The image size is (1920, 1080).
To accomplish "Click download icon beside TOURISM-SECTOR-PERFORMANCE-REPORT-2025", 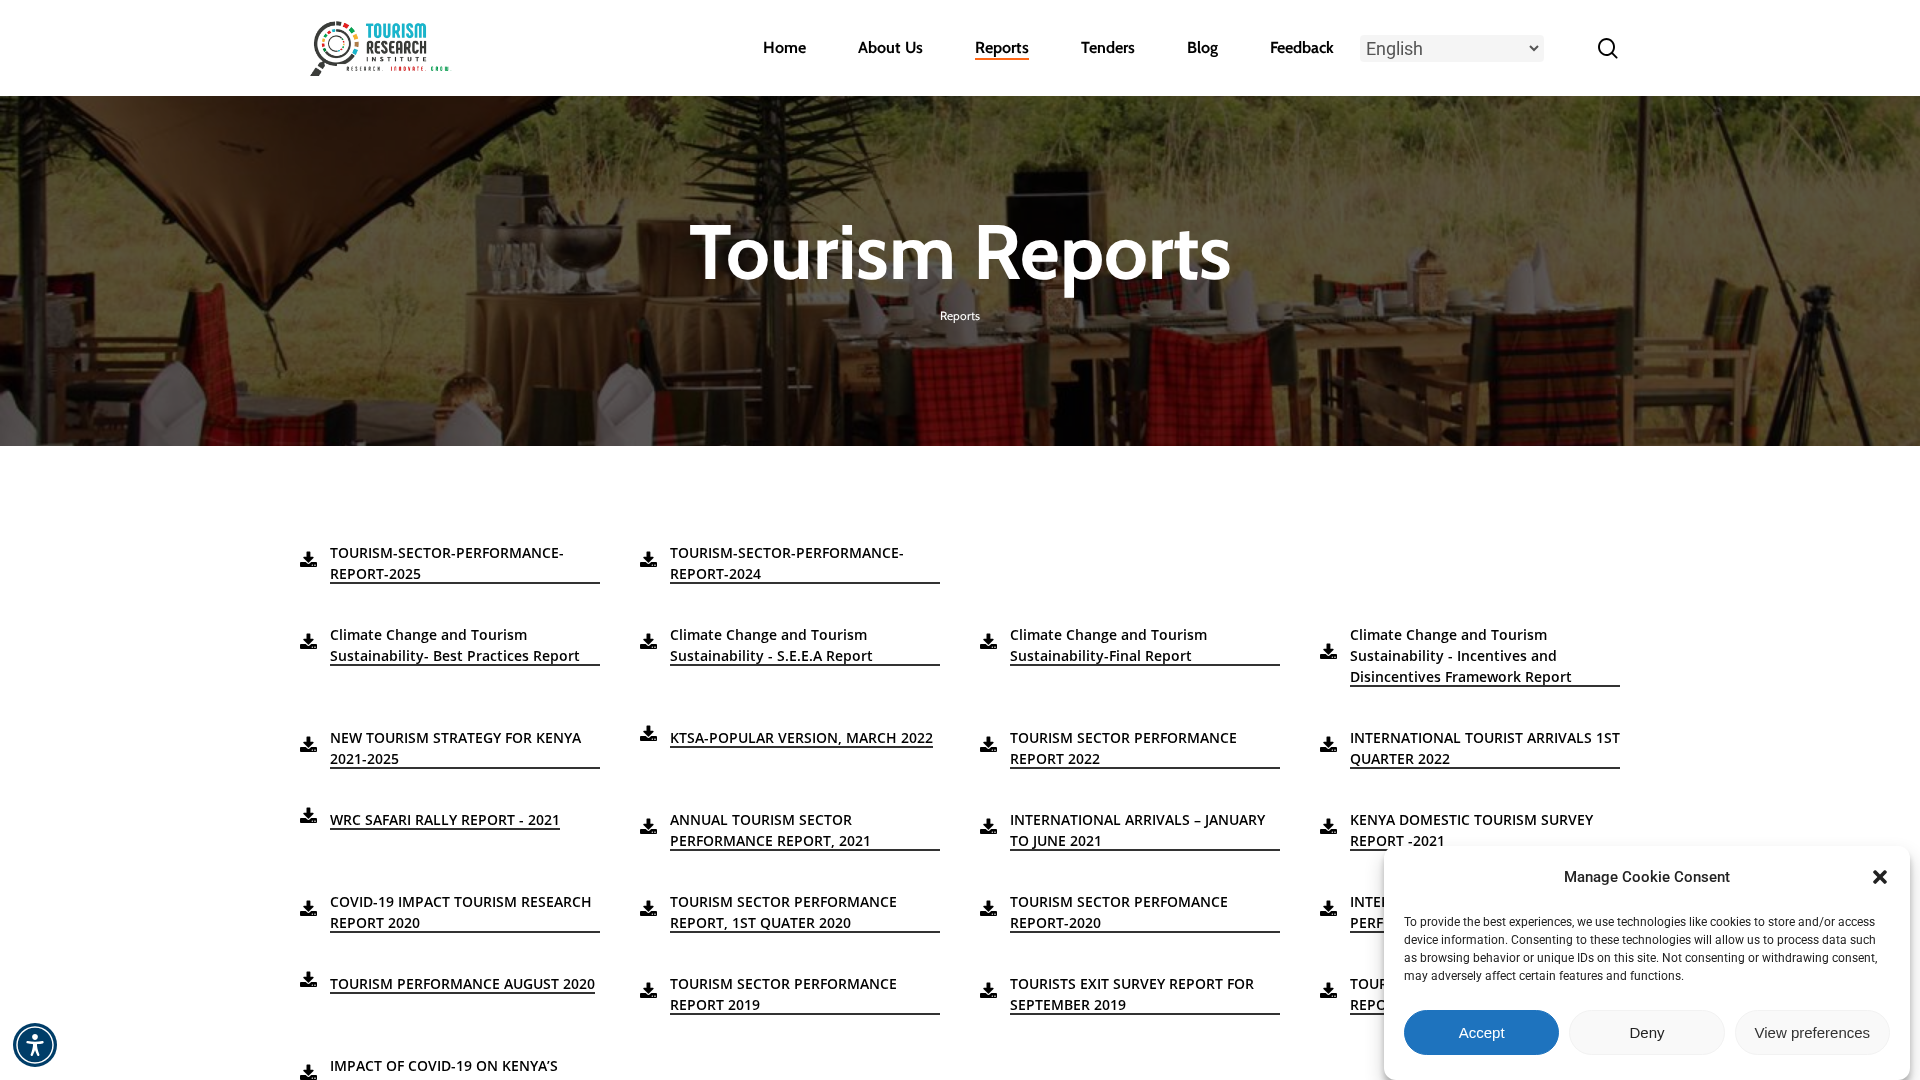I will coord(309,559).
